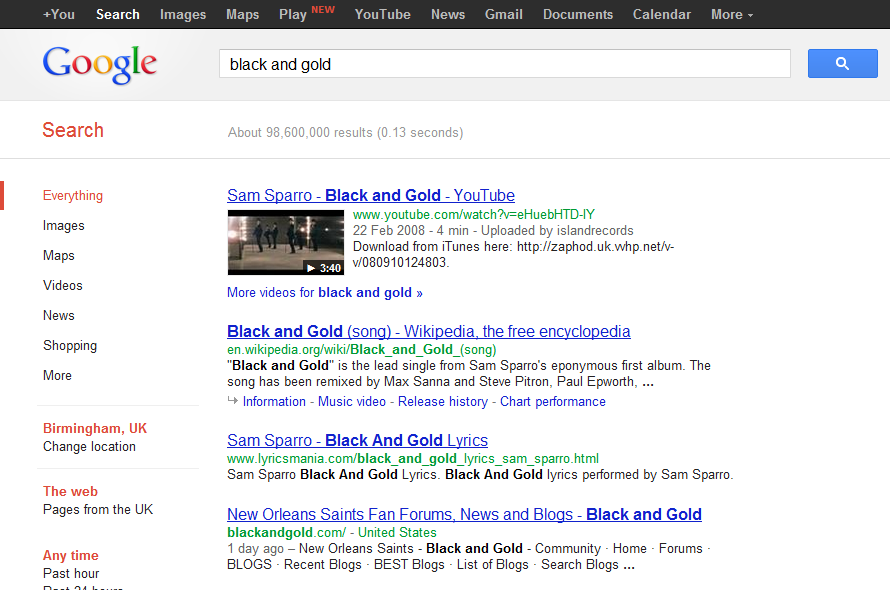Click the Birmingham, UK location heading

point(95,428)
